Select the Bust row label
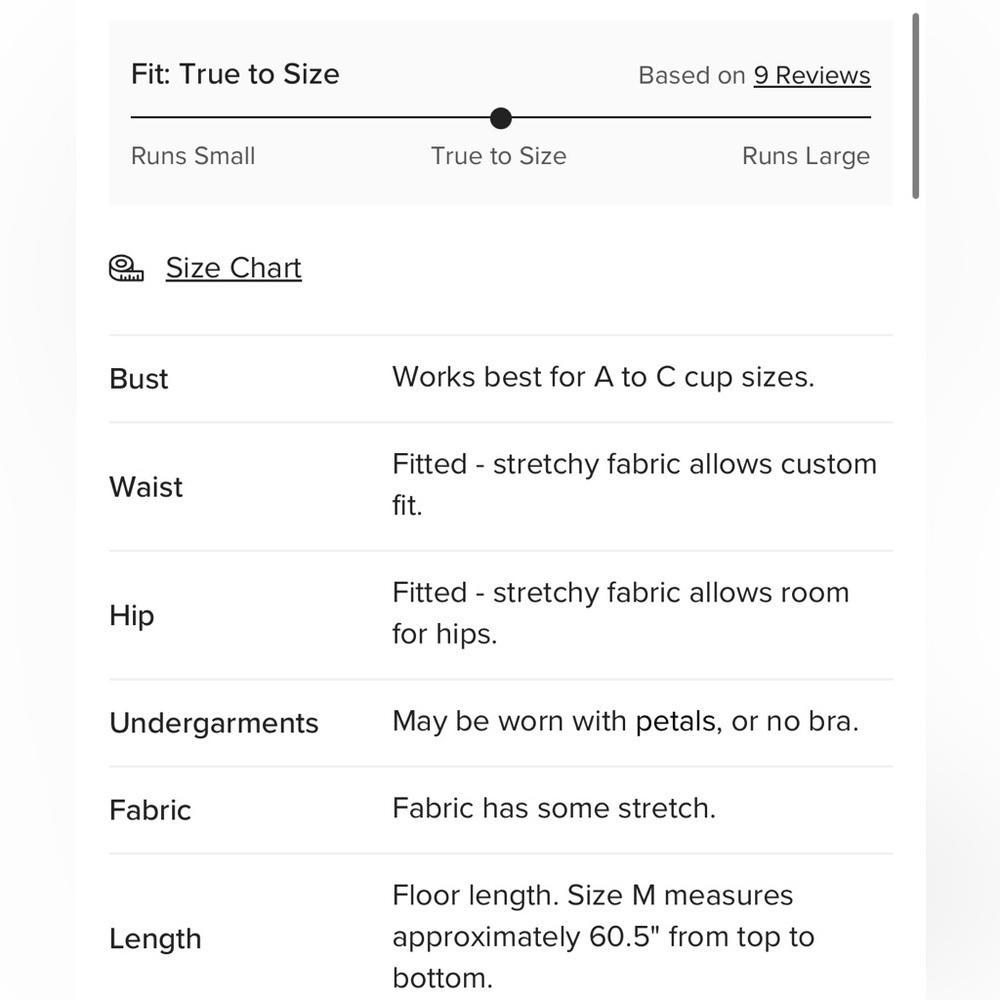1000x1000 pixels. coord(138,379)
